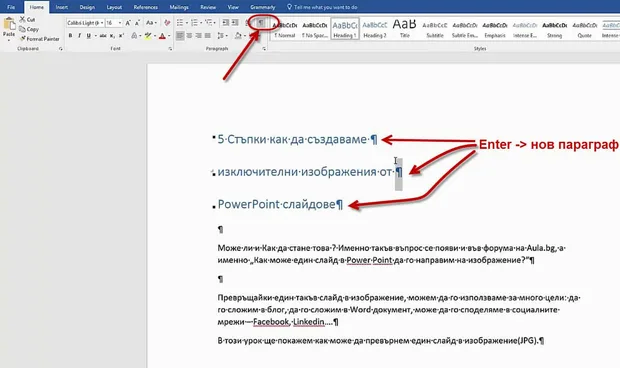Open Paragraph dialog launcher
This screenshot has height=368, width=620.
click(x=264, y=49)
